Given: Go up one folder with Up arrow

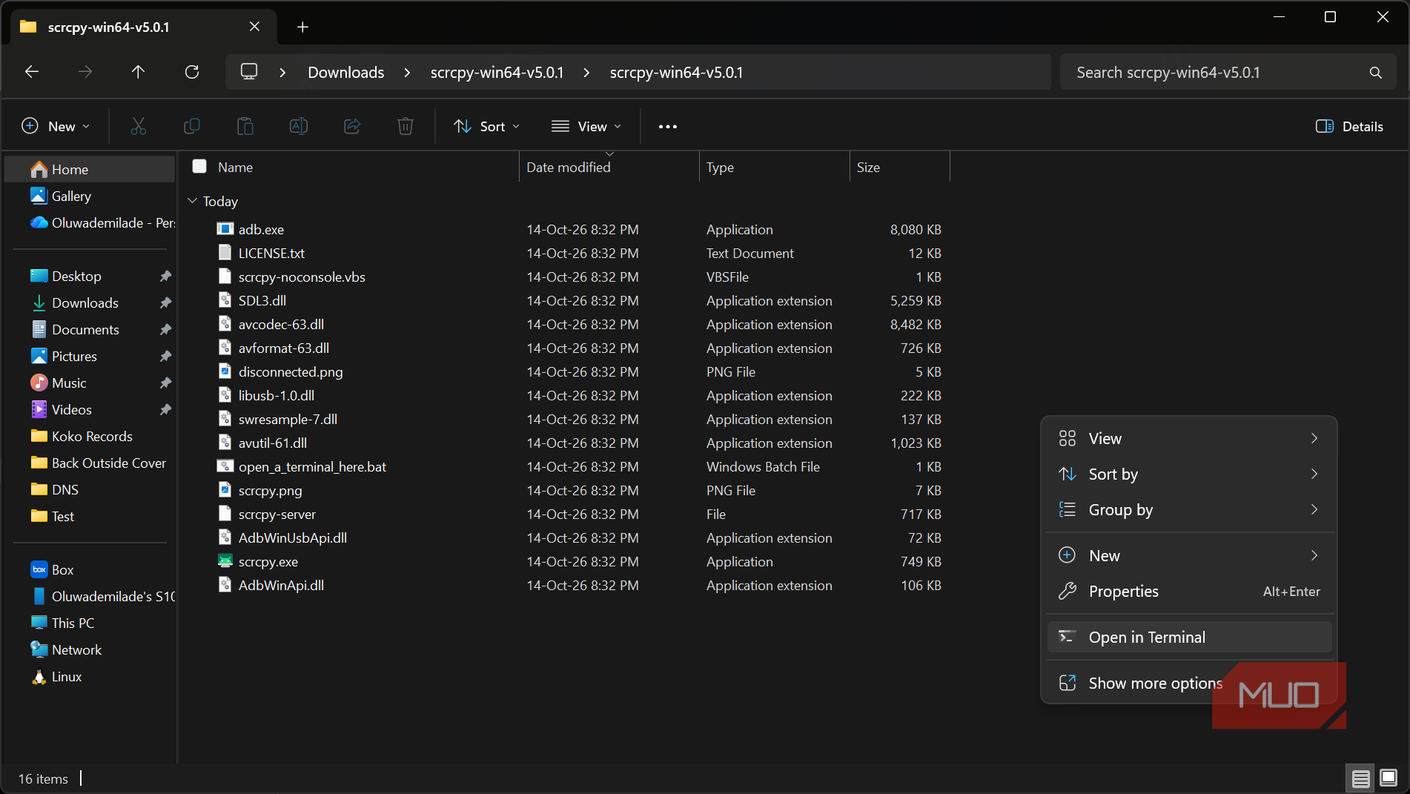Looking at the screenshot, I should 138,72.
